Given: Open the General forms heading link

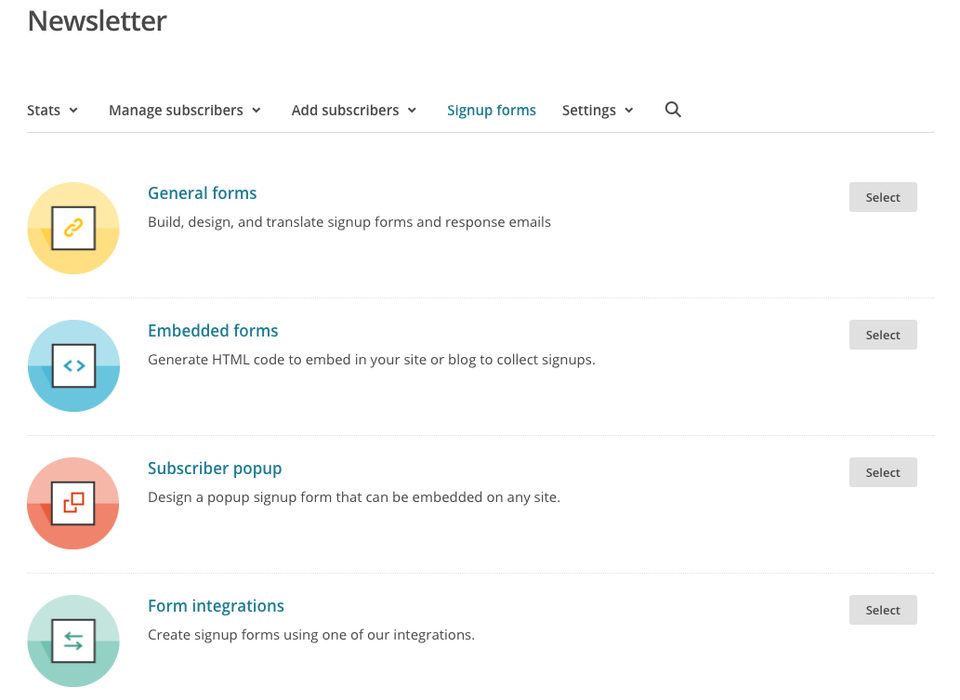Looking at the screenshot, I should [x=202, y=193].
